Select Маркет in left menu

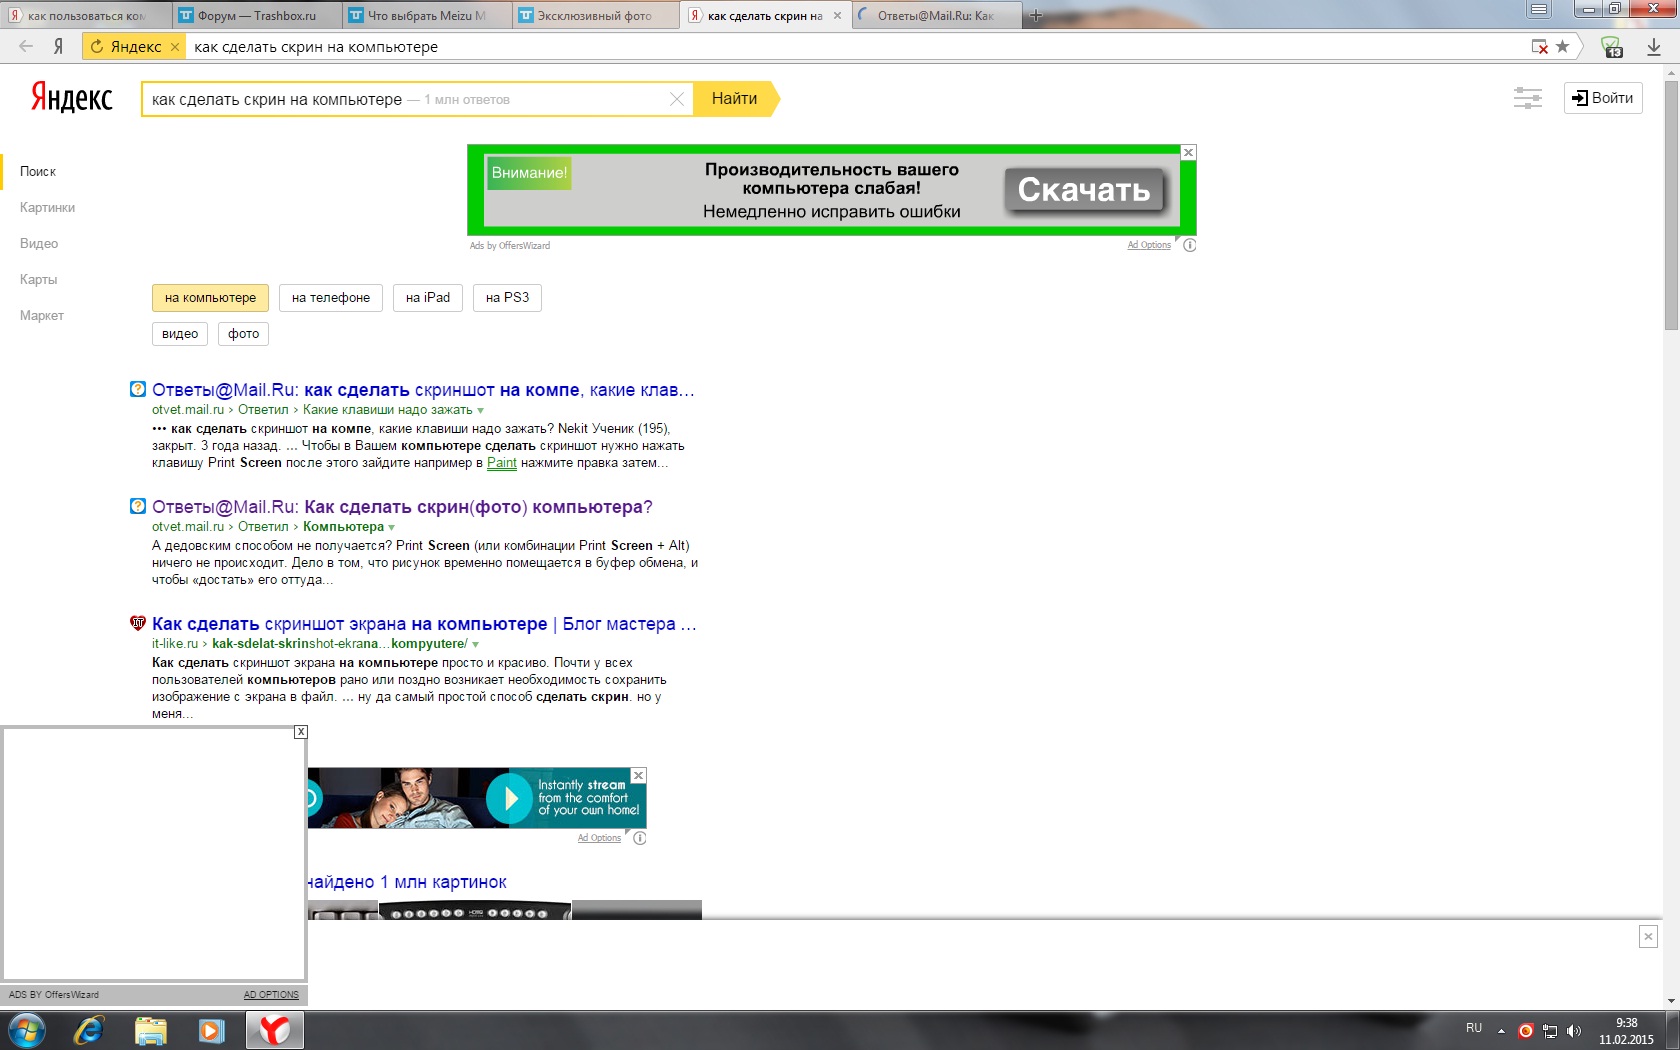click(x=42, y=316)
